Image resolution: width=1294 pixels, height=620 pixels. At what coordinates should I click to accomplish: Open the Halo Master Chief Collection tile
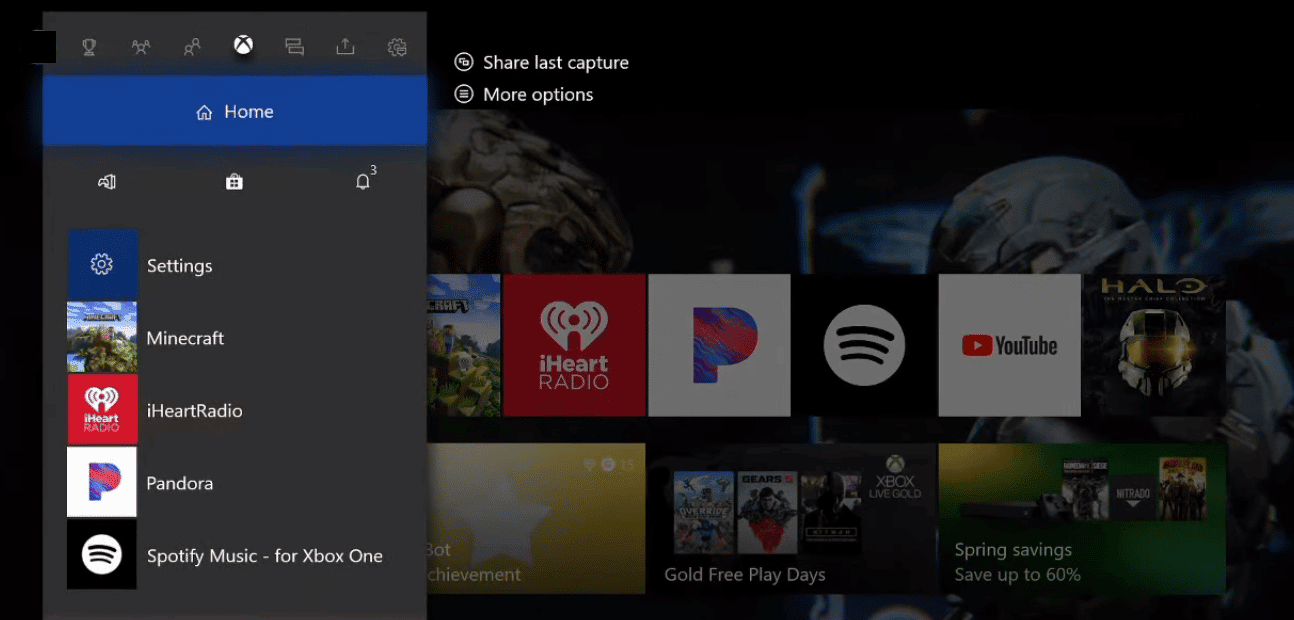pyautogui.click(x=1153, y=345)
